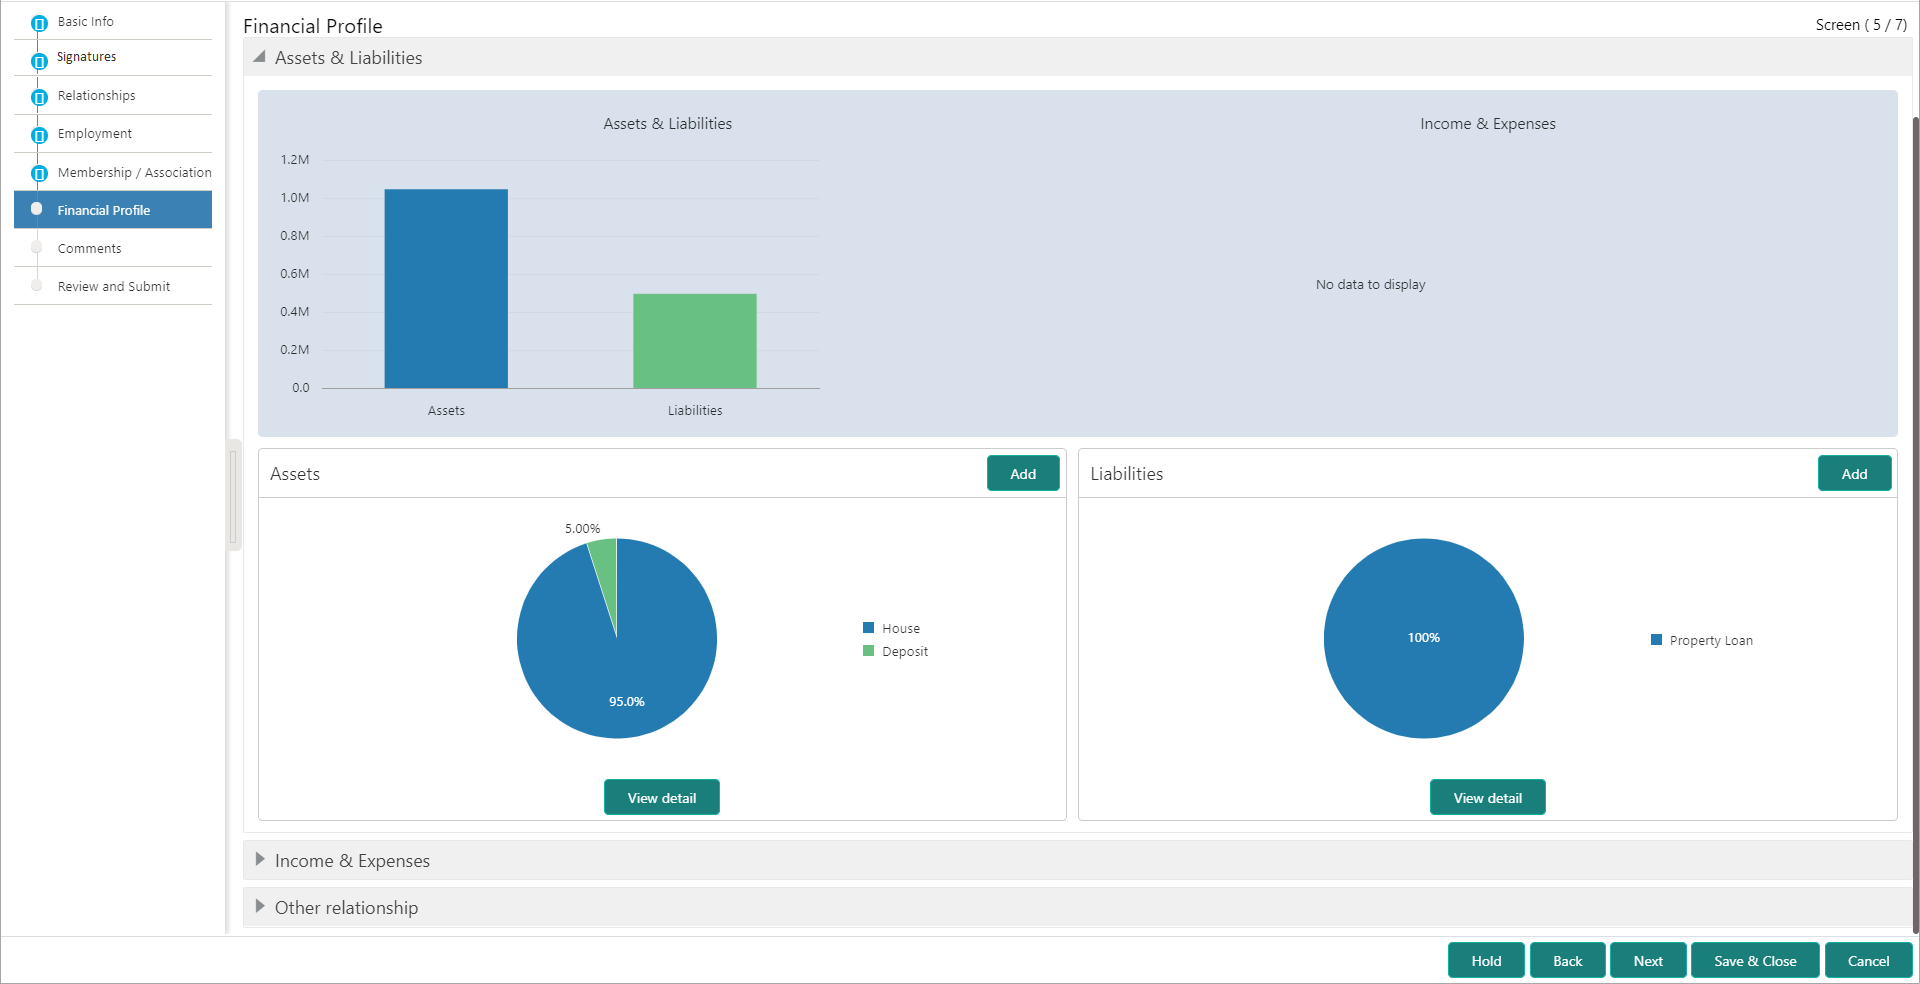Click the Hold button
This screenshot has height=984, width=1920.
click(x=1486, y=960)
